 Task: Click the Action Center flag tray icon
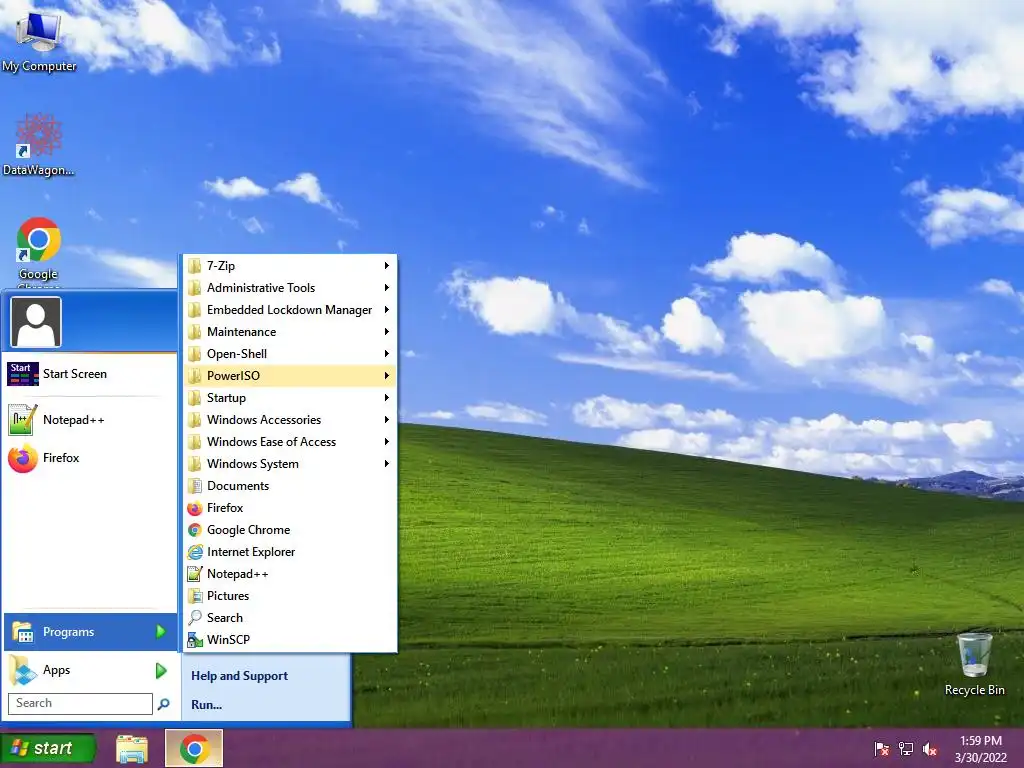[882, 748]
